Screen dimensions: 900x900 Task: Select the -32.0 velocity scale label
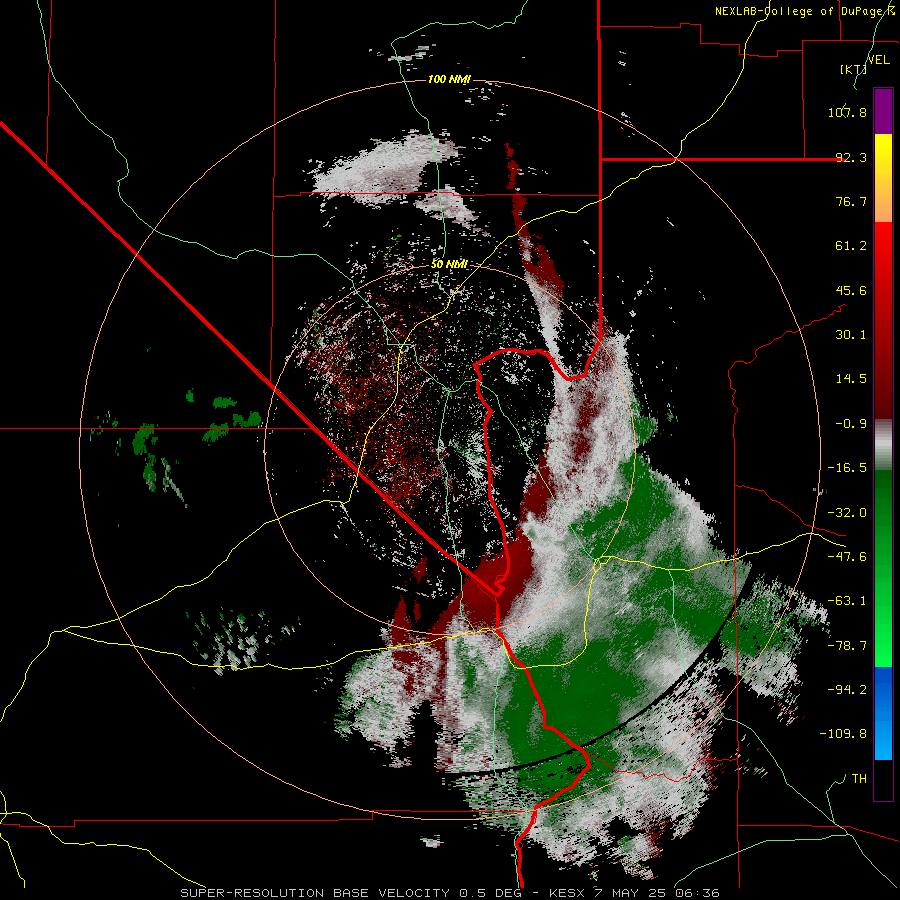[847, 513]
